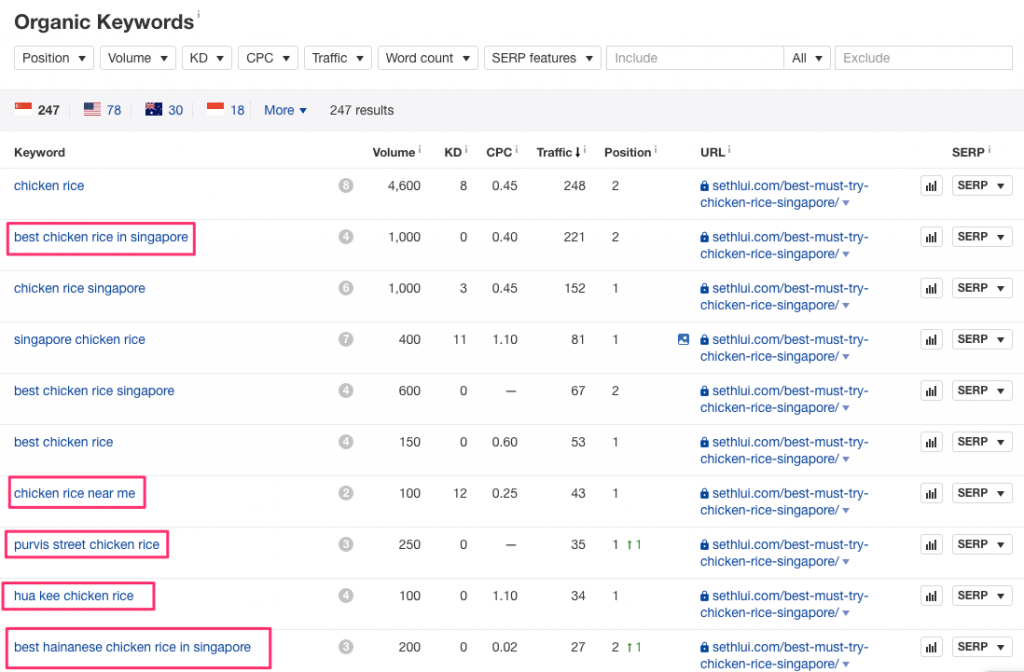Click volume value 4,600 for chicken rice
This screenshot has height=672, width=1024.
coord(404,185)
